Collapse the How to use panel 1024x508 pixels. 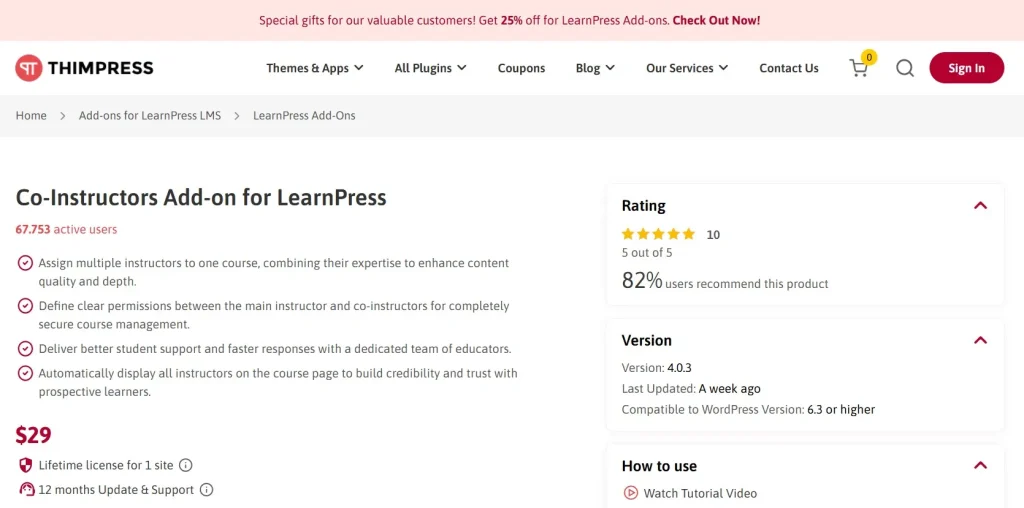coord(980,466)
